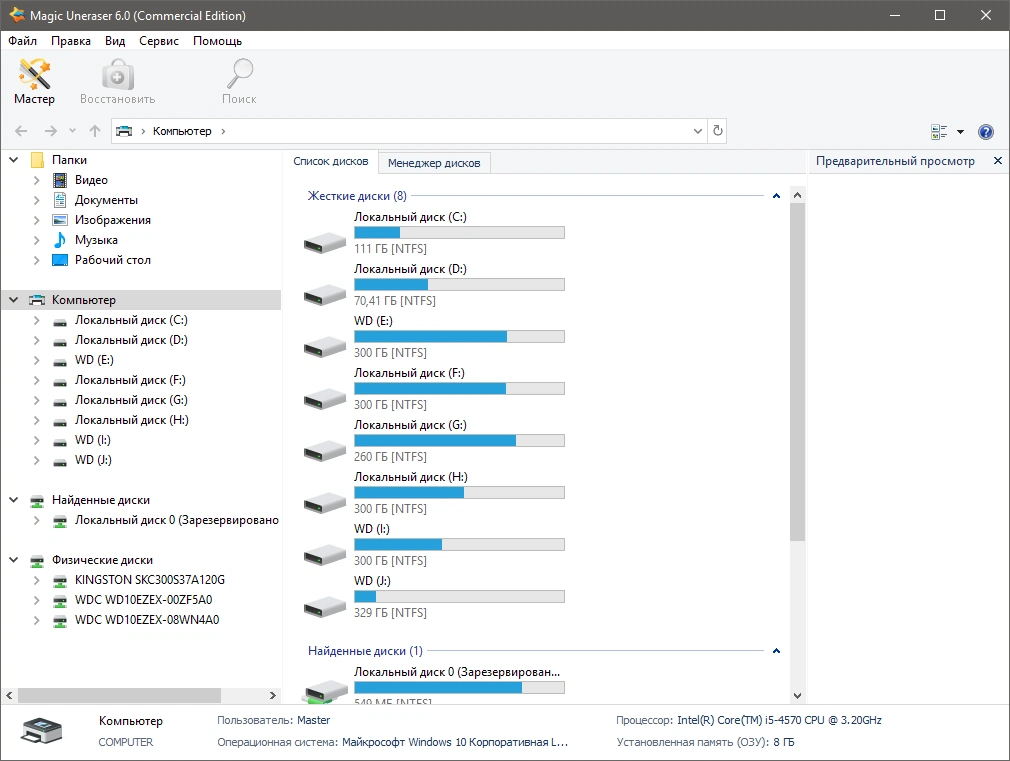Image resolution: width=1010 pixels, height=761 pixels.
Task: Select Локальный диск (C:) tree item
Action: [131, 320]
